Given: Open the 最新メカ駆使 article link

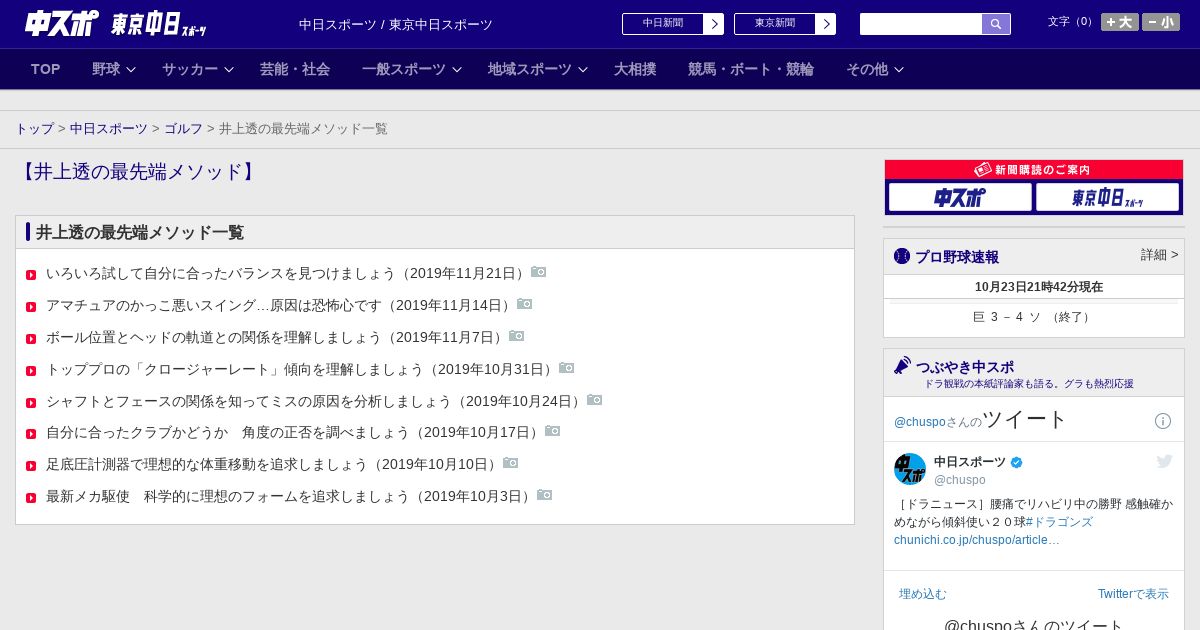Looking at the screenshot, I should click(x=291, y=496).
